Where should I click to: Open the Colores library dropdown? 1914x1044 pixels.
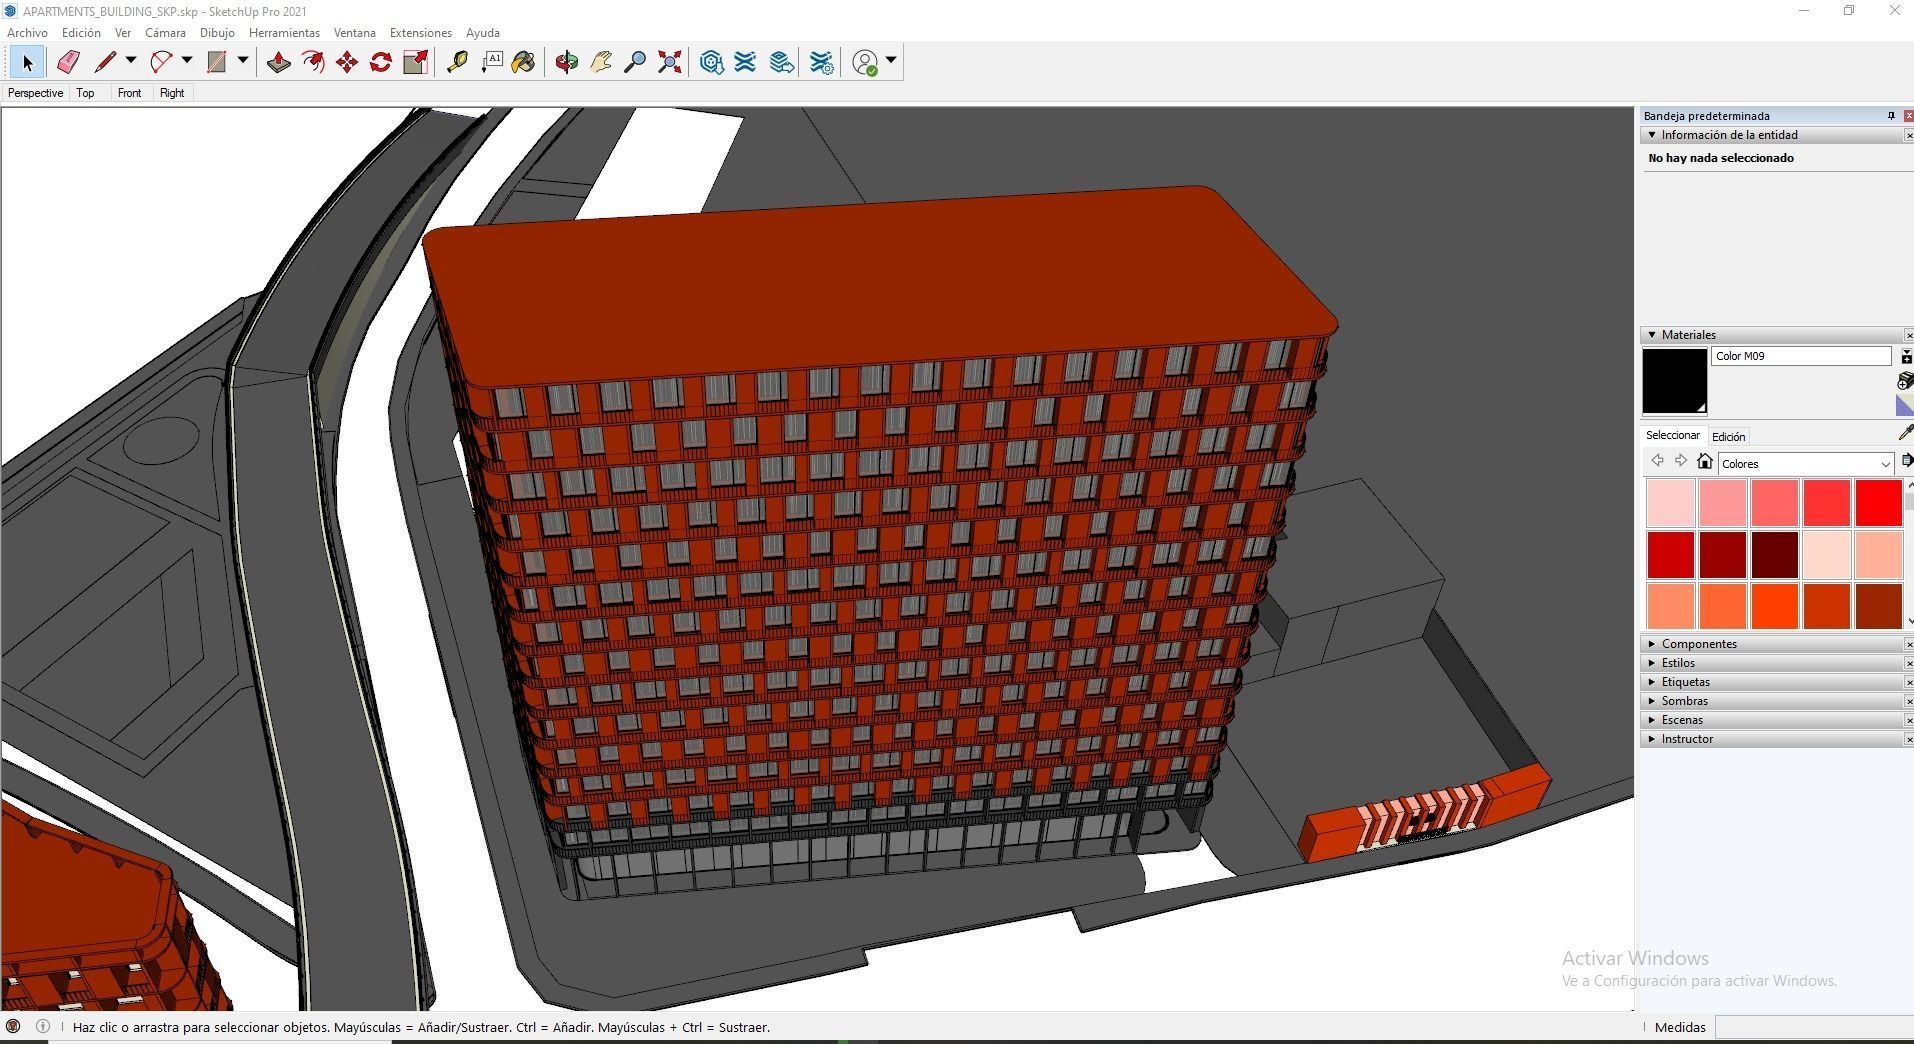1806,464
